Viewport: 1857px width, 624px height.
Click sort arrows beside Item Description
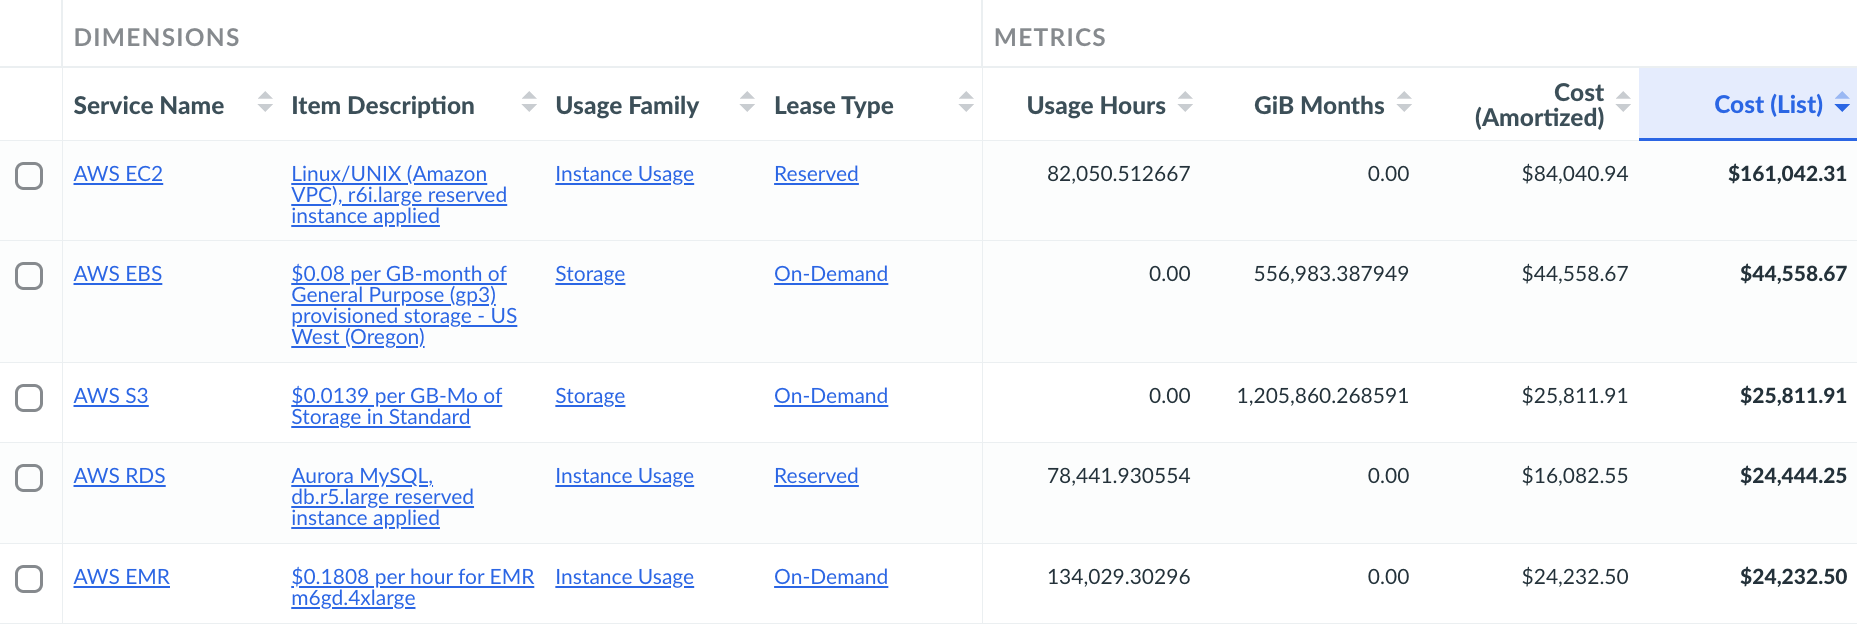point(529,102)
